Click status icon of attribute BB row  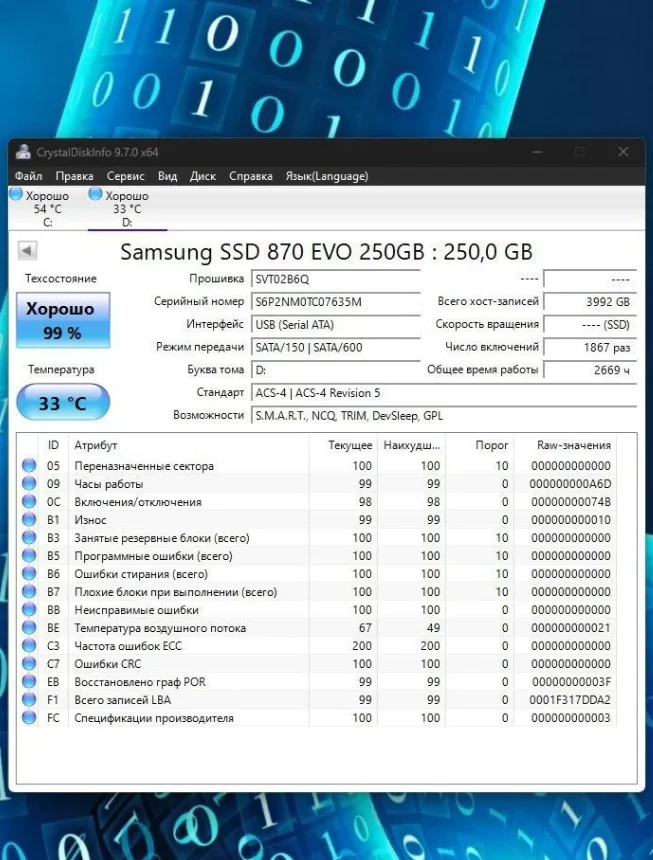point(29,610)
